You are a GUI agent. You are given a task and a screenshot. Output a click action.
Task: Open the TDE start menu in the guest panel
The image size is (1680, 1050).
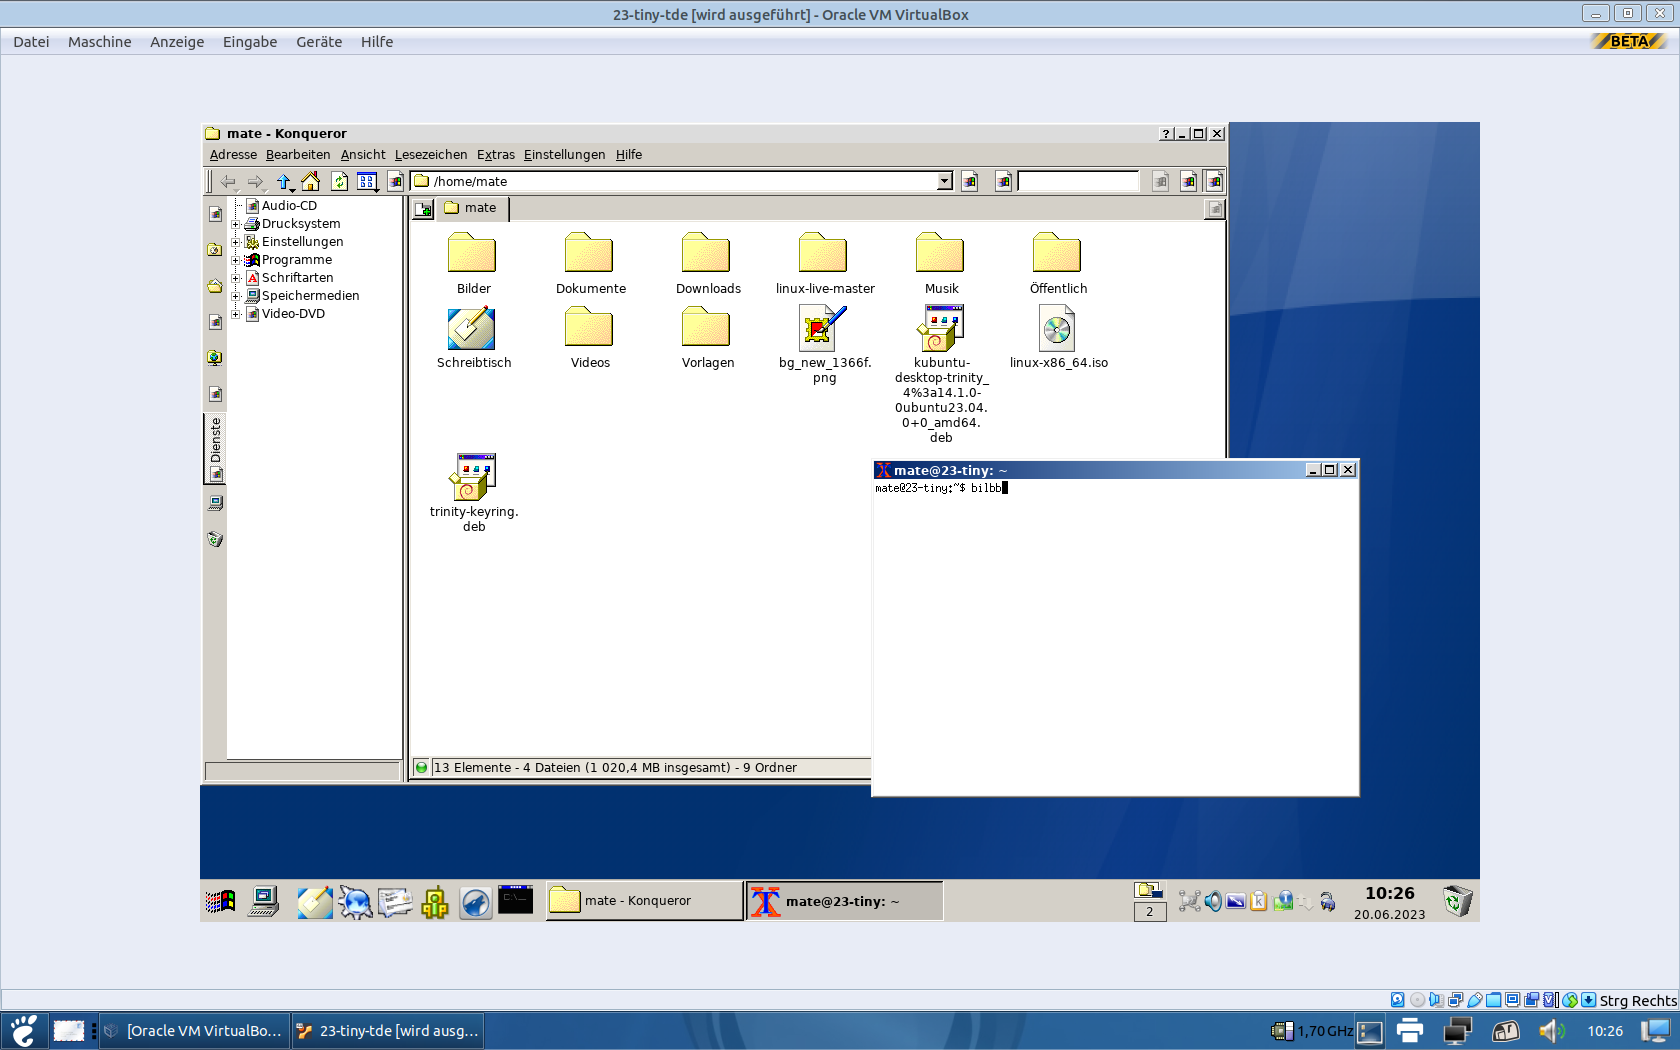click(x=220, y=901)
